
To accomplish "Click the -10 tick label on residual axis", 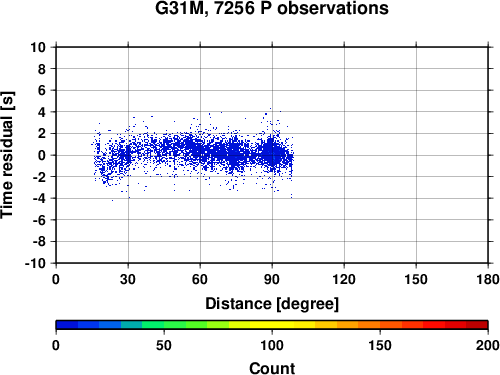I will click(35, 263).
